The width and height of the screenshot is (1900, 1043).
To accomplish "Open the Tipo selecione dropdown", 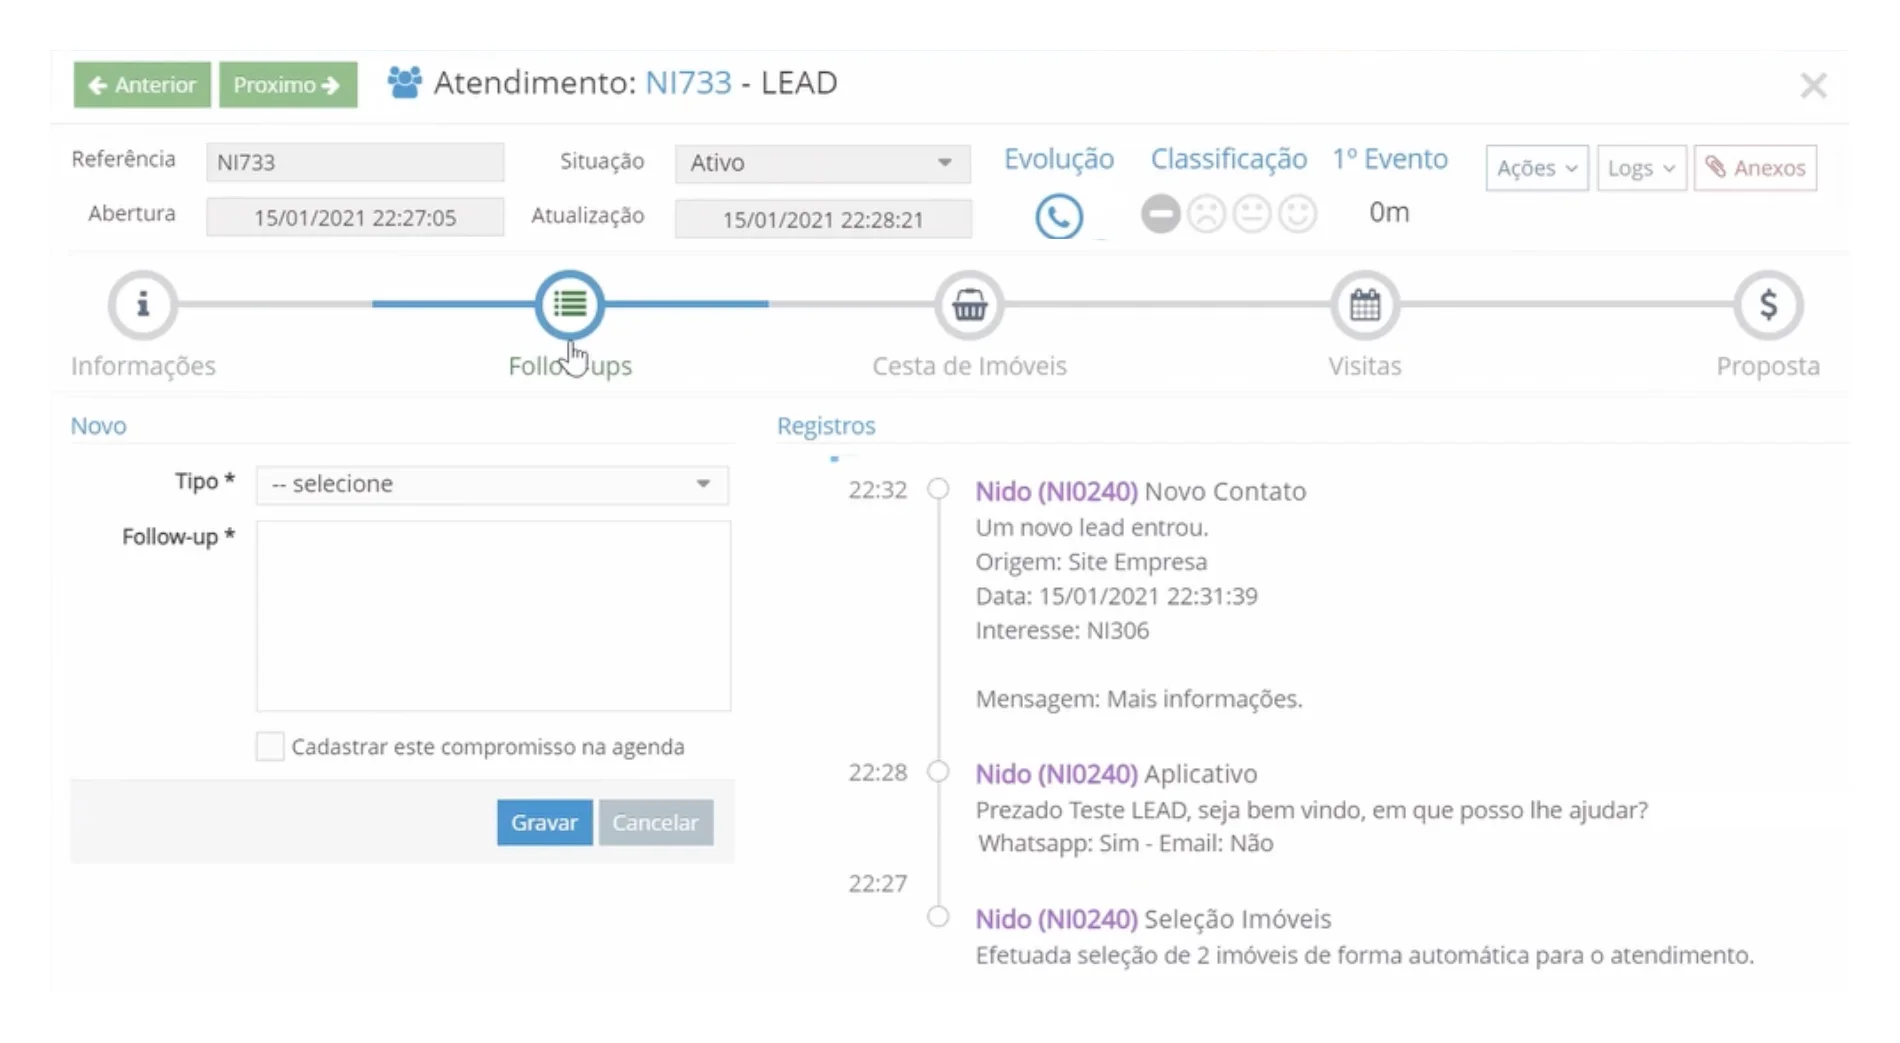I will coord(492,484).
